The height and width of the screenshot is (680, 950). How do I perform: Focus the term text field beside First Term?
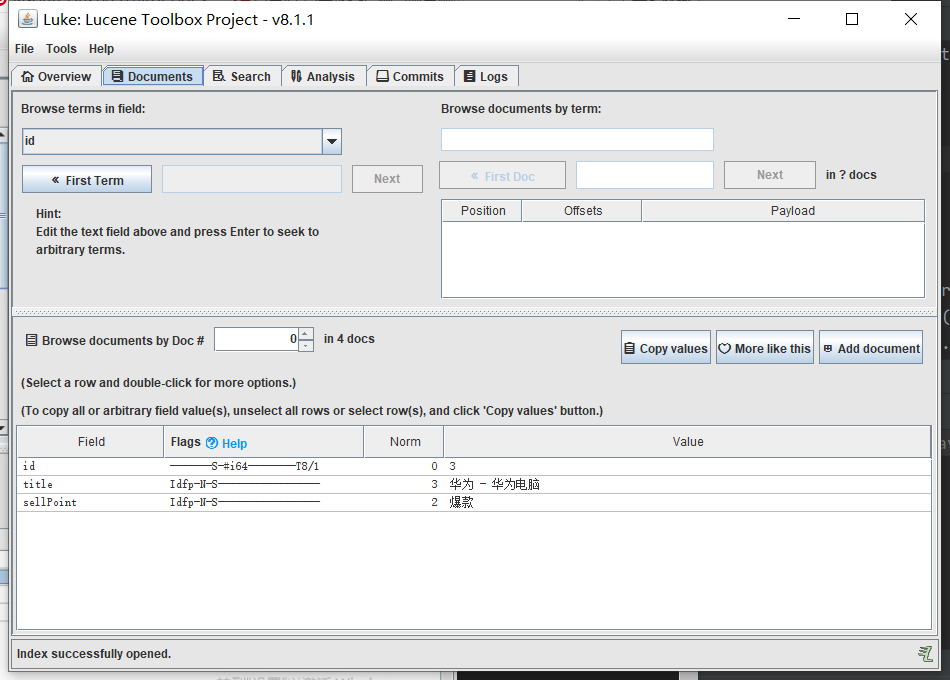pos(252,179)
